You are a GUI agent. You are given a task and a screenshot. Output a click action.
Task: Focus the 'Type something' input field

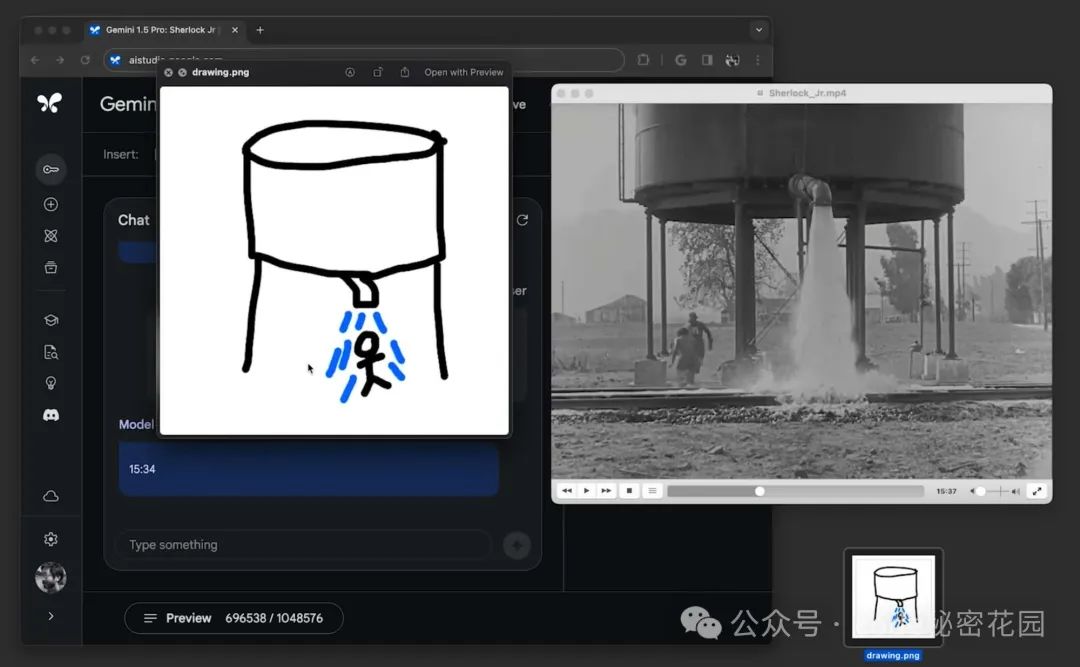[x=304, y=544]
